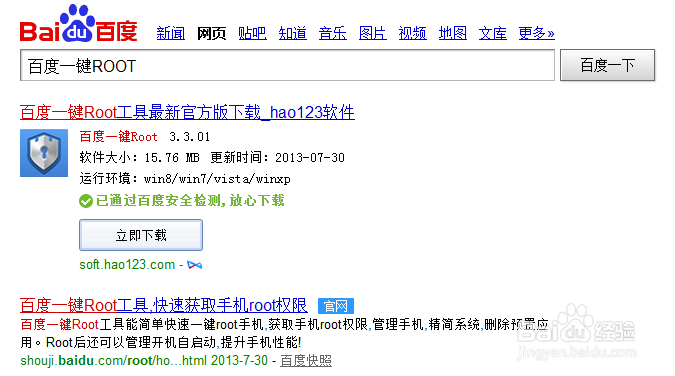Go to the 文库 tab
The height and width of the screenshot is (376, 675).
(x=492, y=33)
